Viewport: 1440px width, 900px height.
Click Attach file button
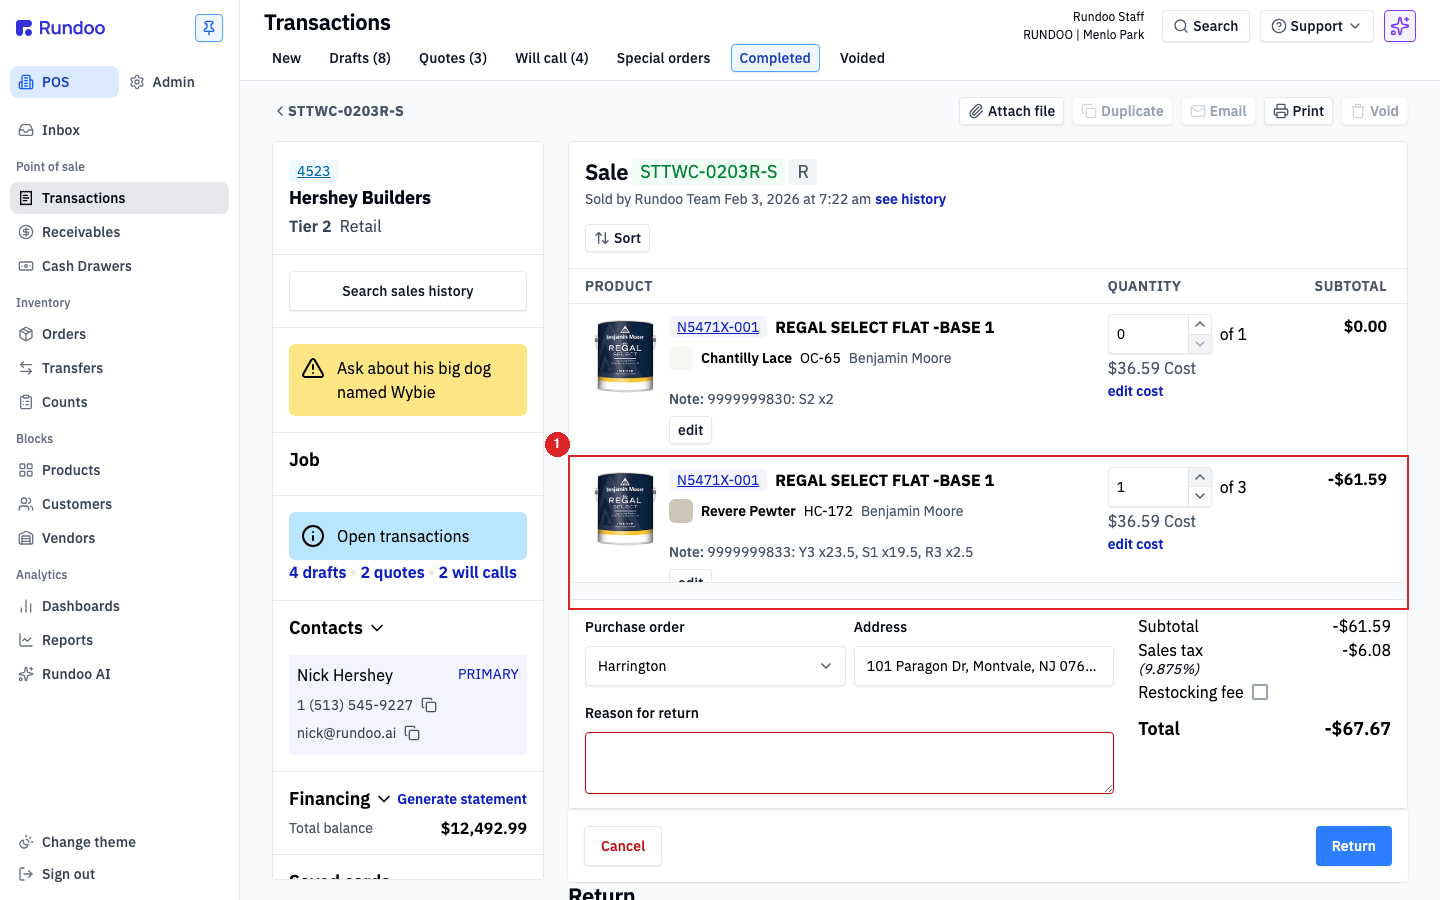click(1011, 111)
